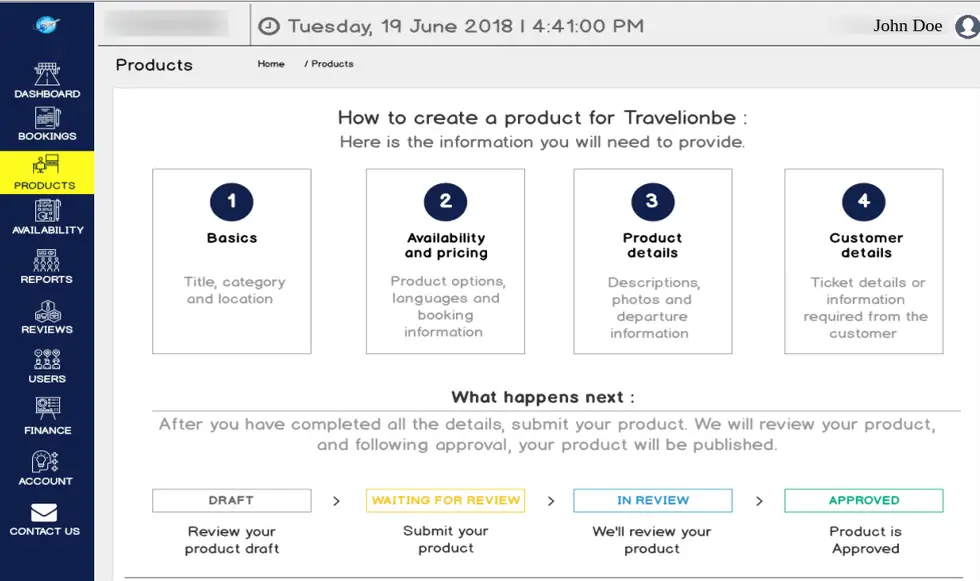This screenshot has width=980, height=581.
Task: Select the Products sidebar icon
Action: (x=46, y=166)
